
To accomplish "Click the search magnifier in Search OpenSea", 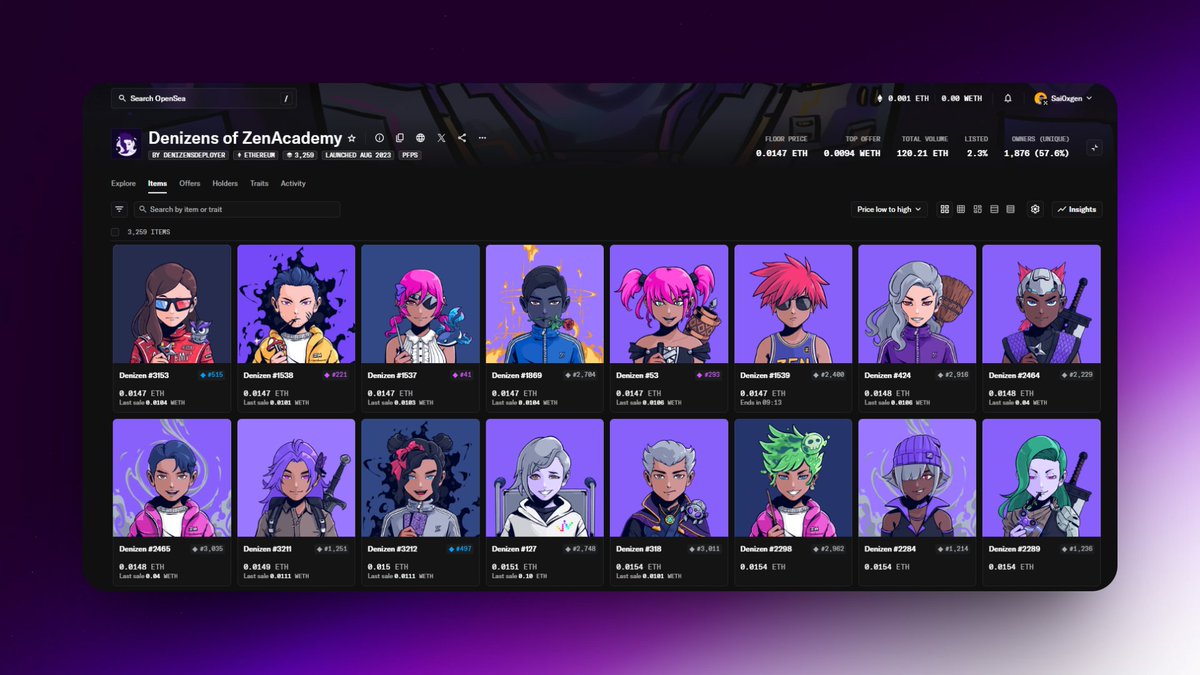I will (x=122, y=99).
